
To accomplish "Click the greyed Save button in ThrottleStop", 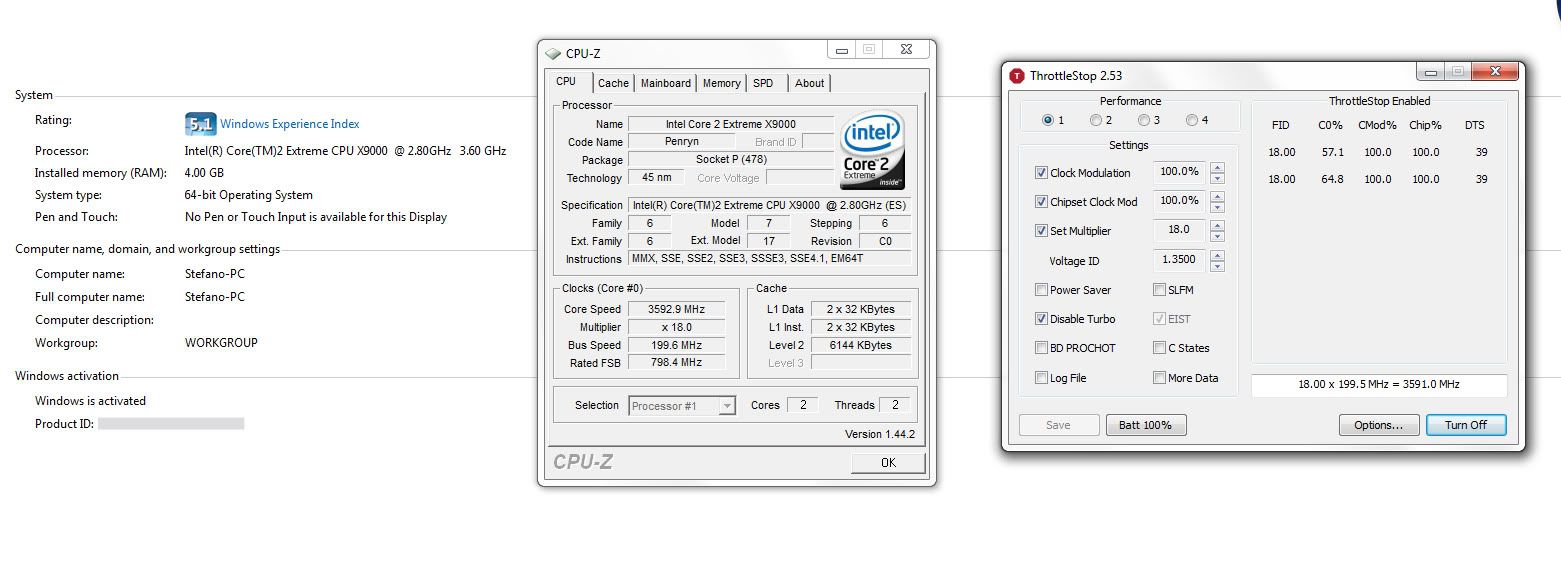I will coord(1058,425).
